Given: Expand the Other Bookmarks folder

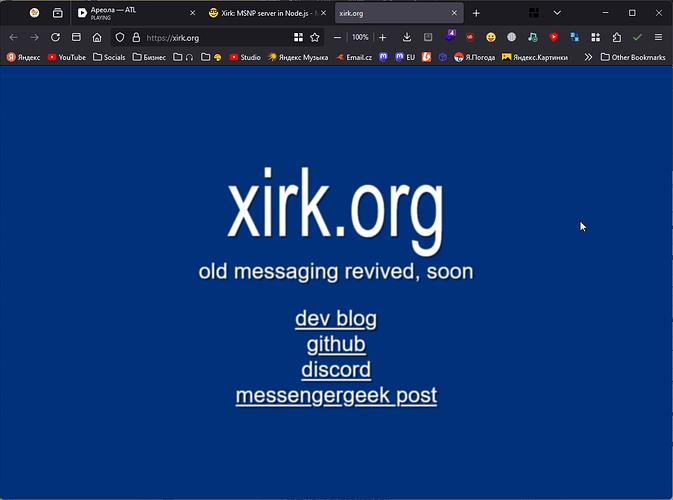Looking at the screenshot, I should point(632,57).
